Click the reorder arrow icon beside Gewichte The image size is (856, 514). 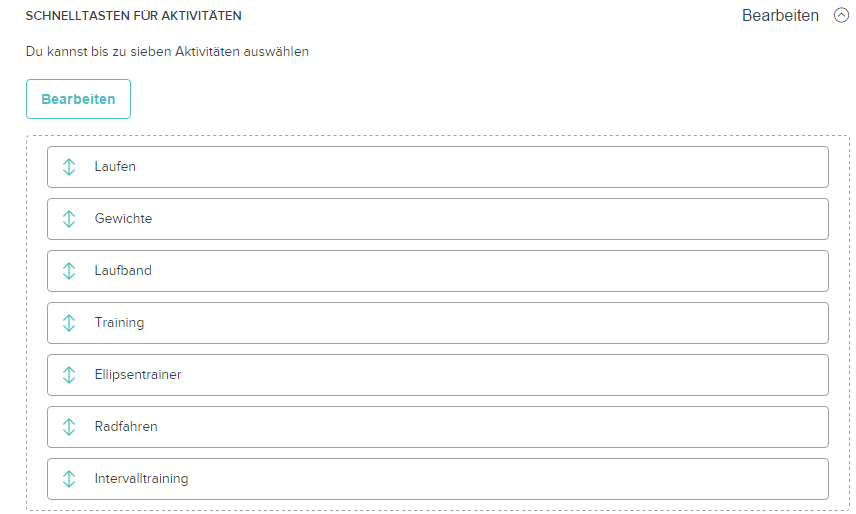coord(69,219)
